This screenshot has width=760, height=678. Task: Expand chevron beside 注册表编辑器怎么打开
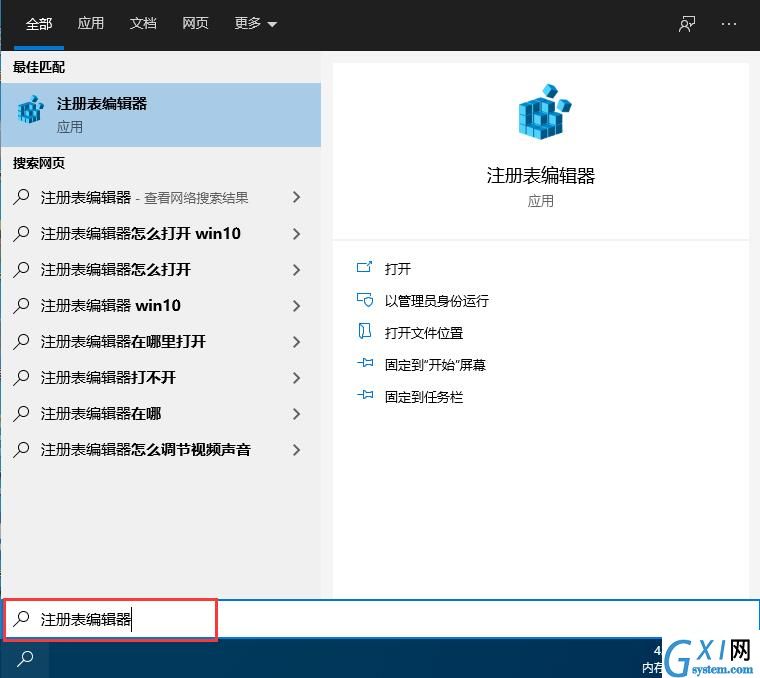point(297,270)
